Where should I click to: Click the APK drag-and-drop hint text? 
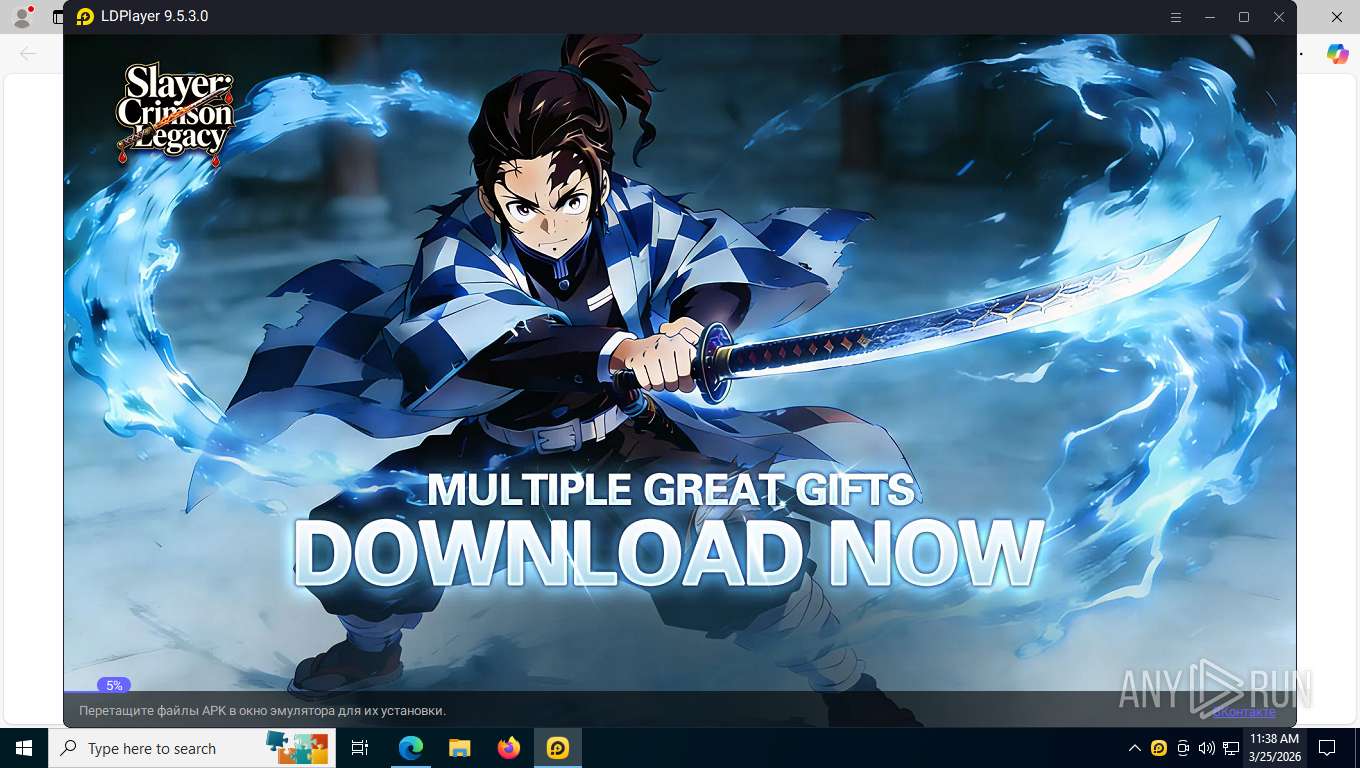[262, 711]
